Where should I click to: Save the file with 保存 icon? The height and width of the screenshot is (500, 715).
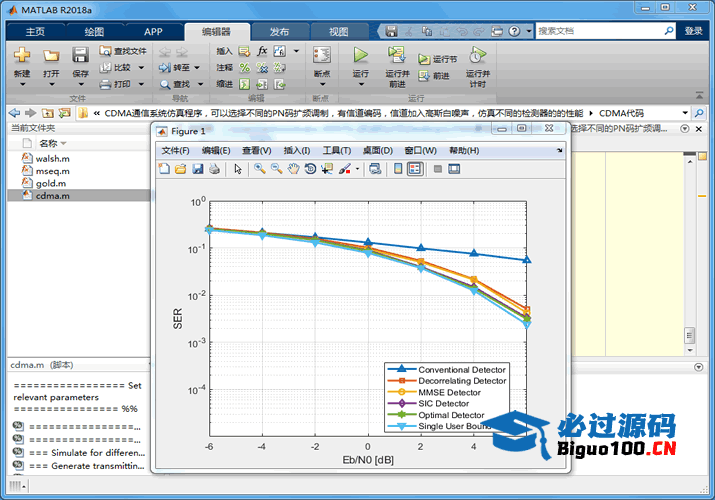pyautogui.click(x=80, y=55)
